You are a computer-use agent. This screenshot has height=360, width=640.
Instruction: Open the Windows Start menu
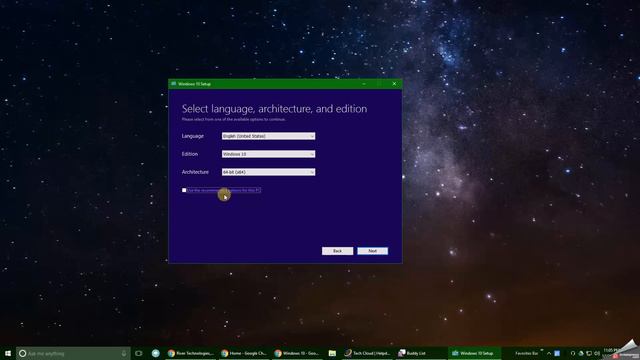point(8,353)
